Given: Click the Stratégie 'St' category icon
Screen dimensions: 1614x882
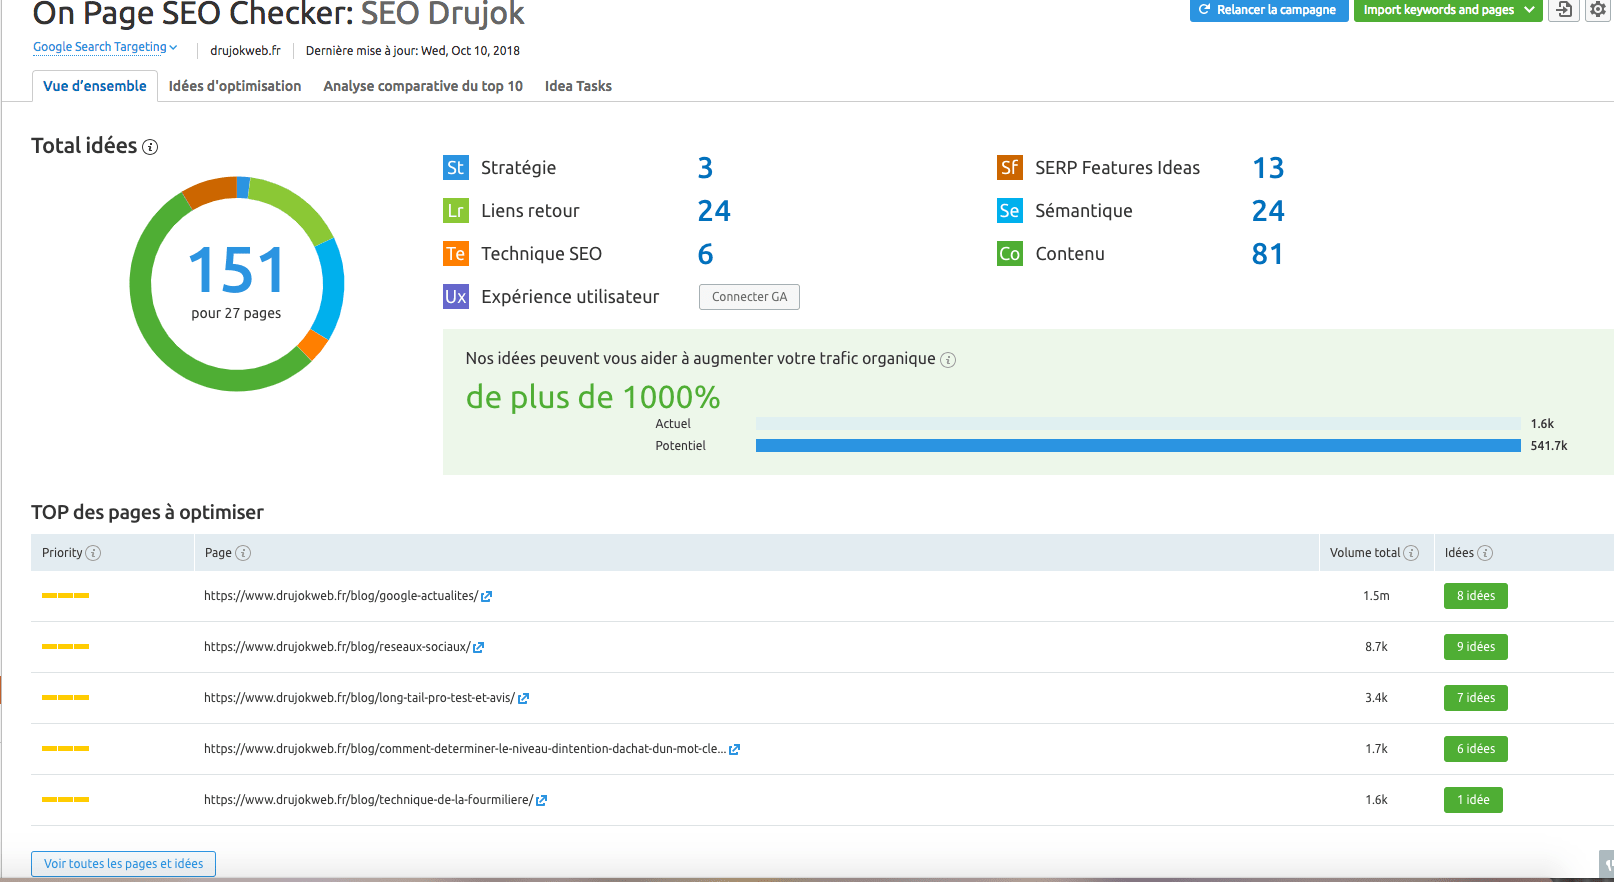Looking at the screenshot, I should click(455, 168).
